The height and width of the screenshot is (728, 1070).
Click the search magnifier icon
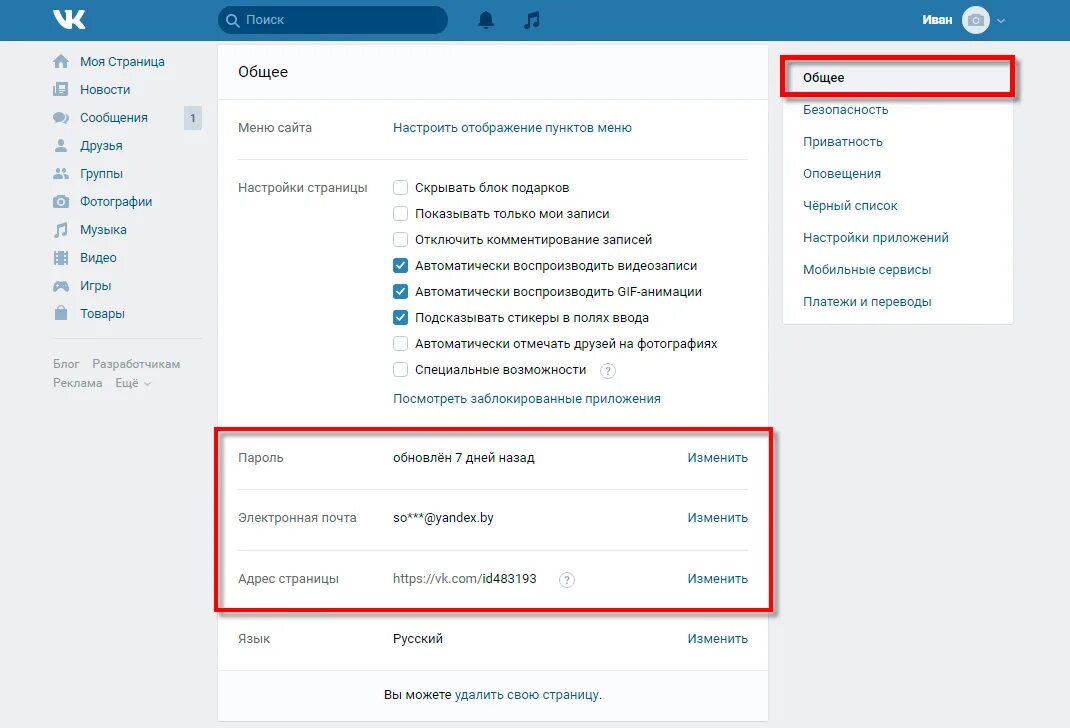point(233,20)
